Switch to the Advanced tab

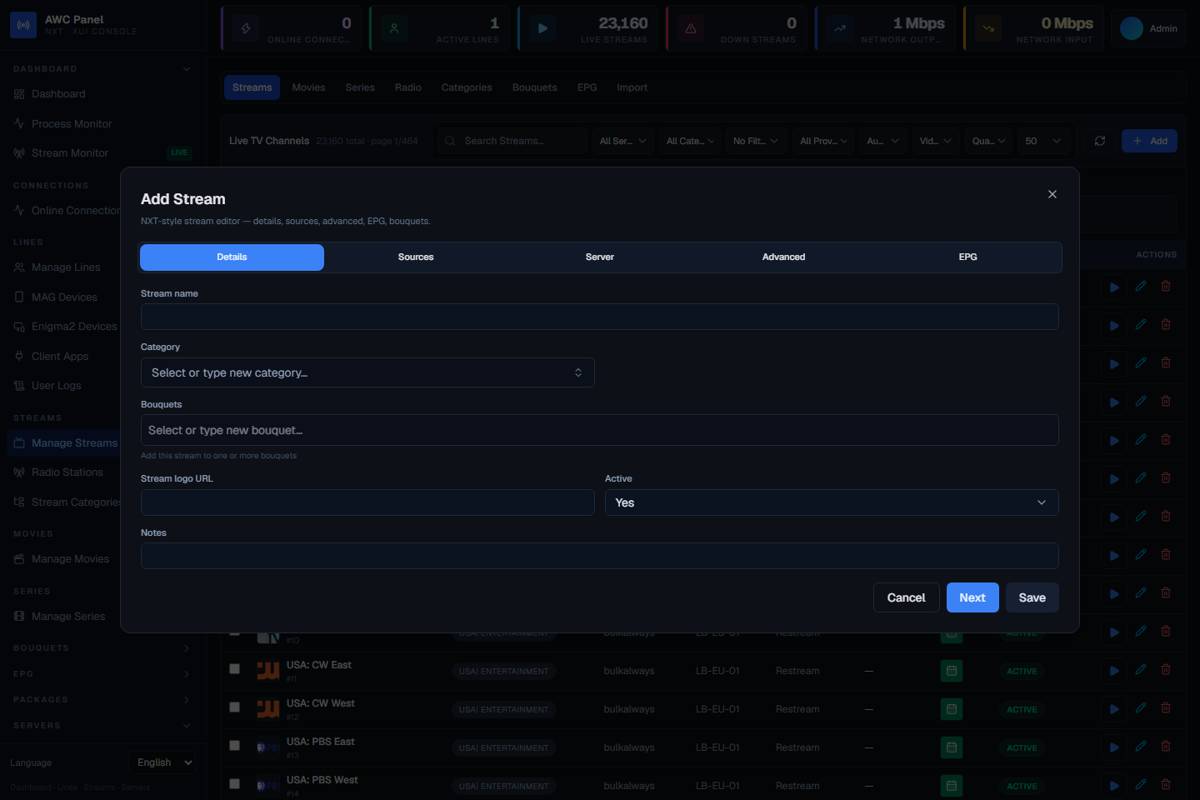(x=784, y=257)
